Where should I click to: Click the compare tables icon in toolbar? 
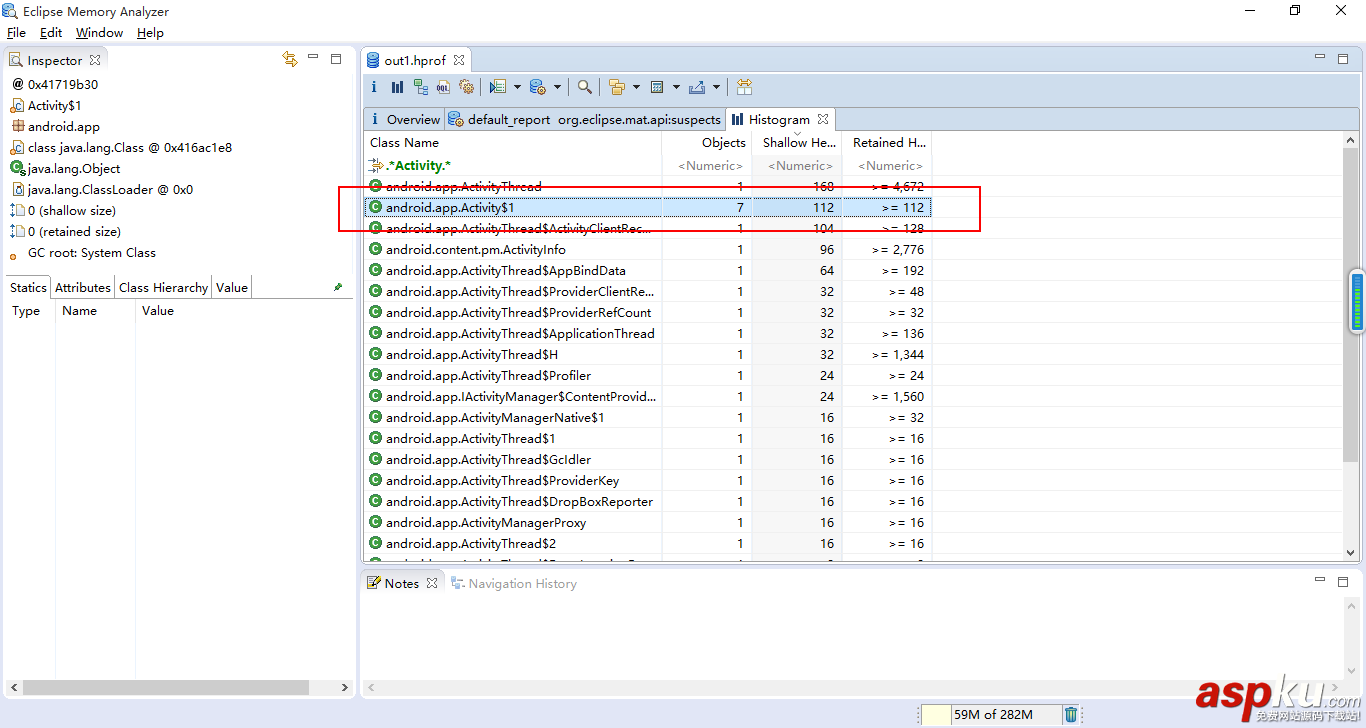coord(744,87)
